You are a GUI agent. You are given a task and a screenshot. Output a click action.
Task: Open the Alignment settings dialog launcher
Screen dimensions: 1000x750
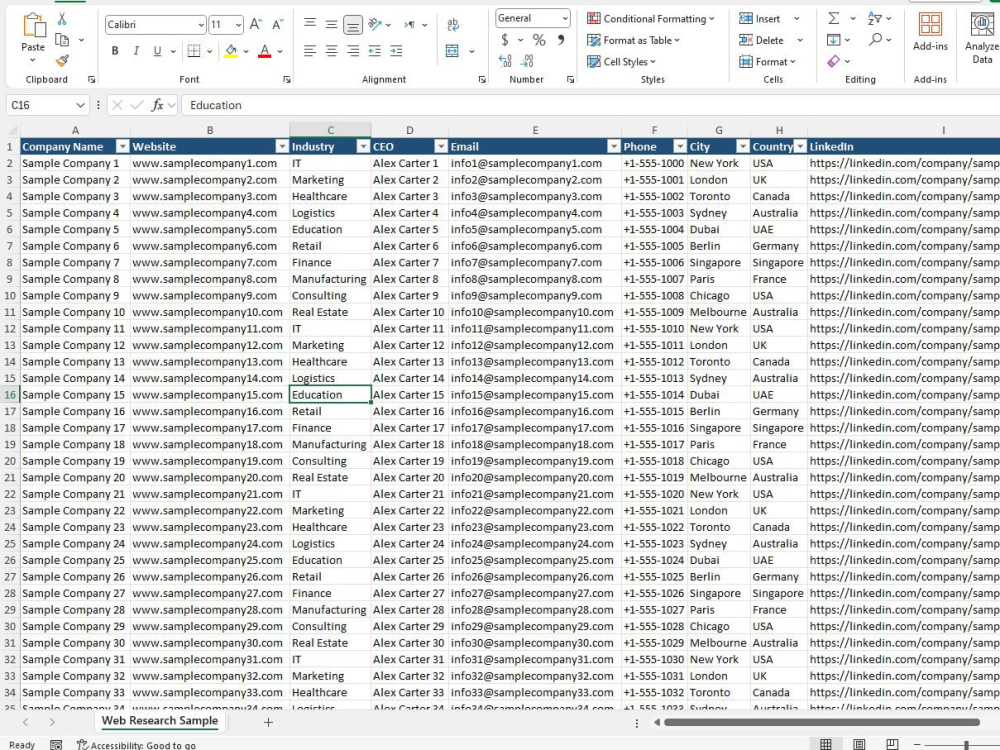pos(482,80)
